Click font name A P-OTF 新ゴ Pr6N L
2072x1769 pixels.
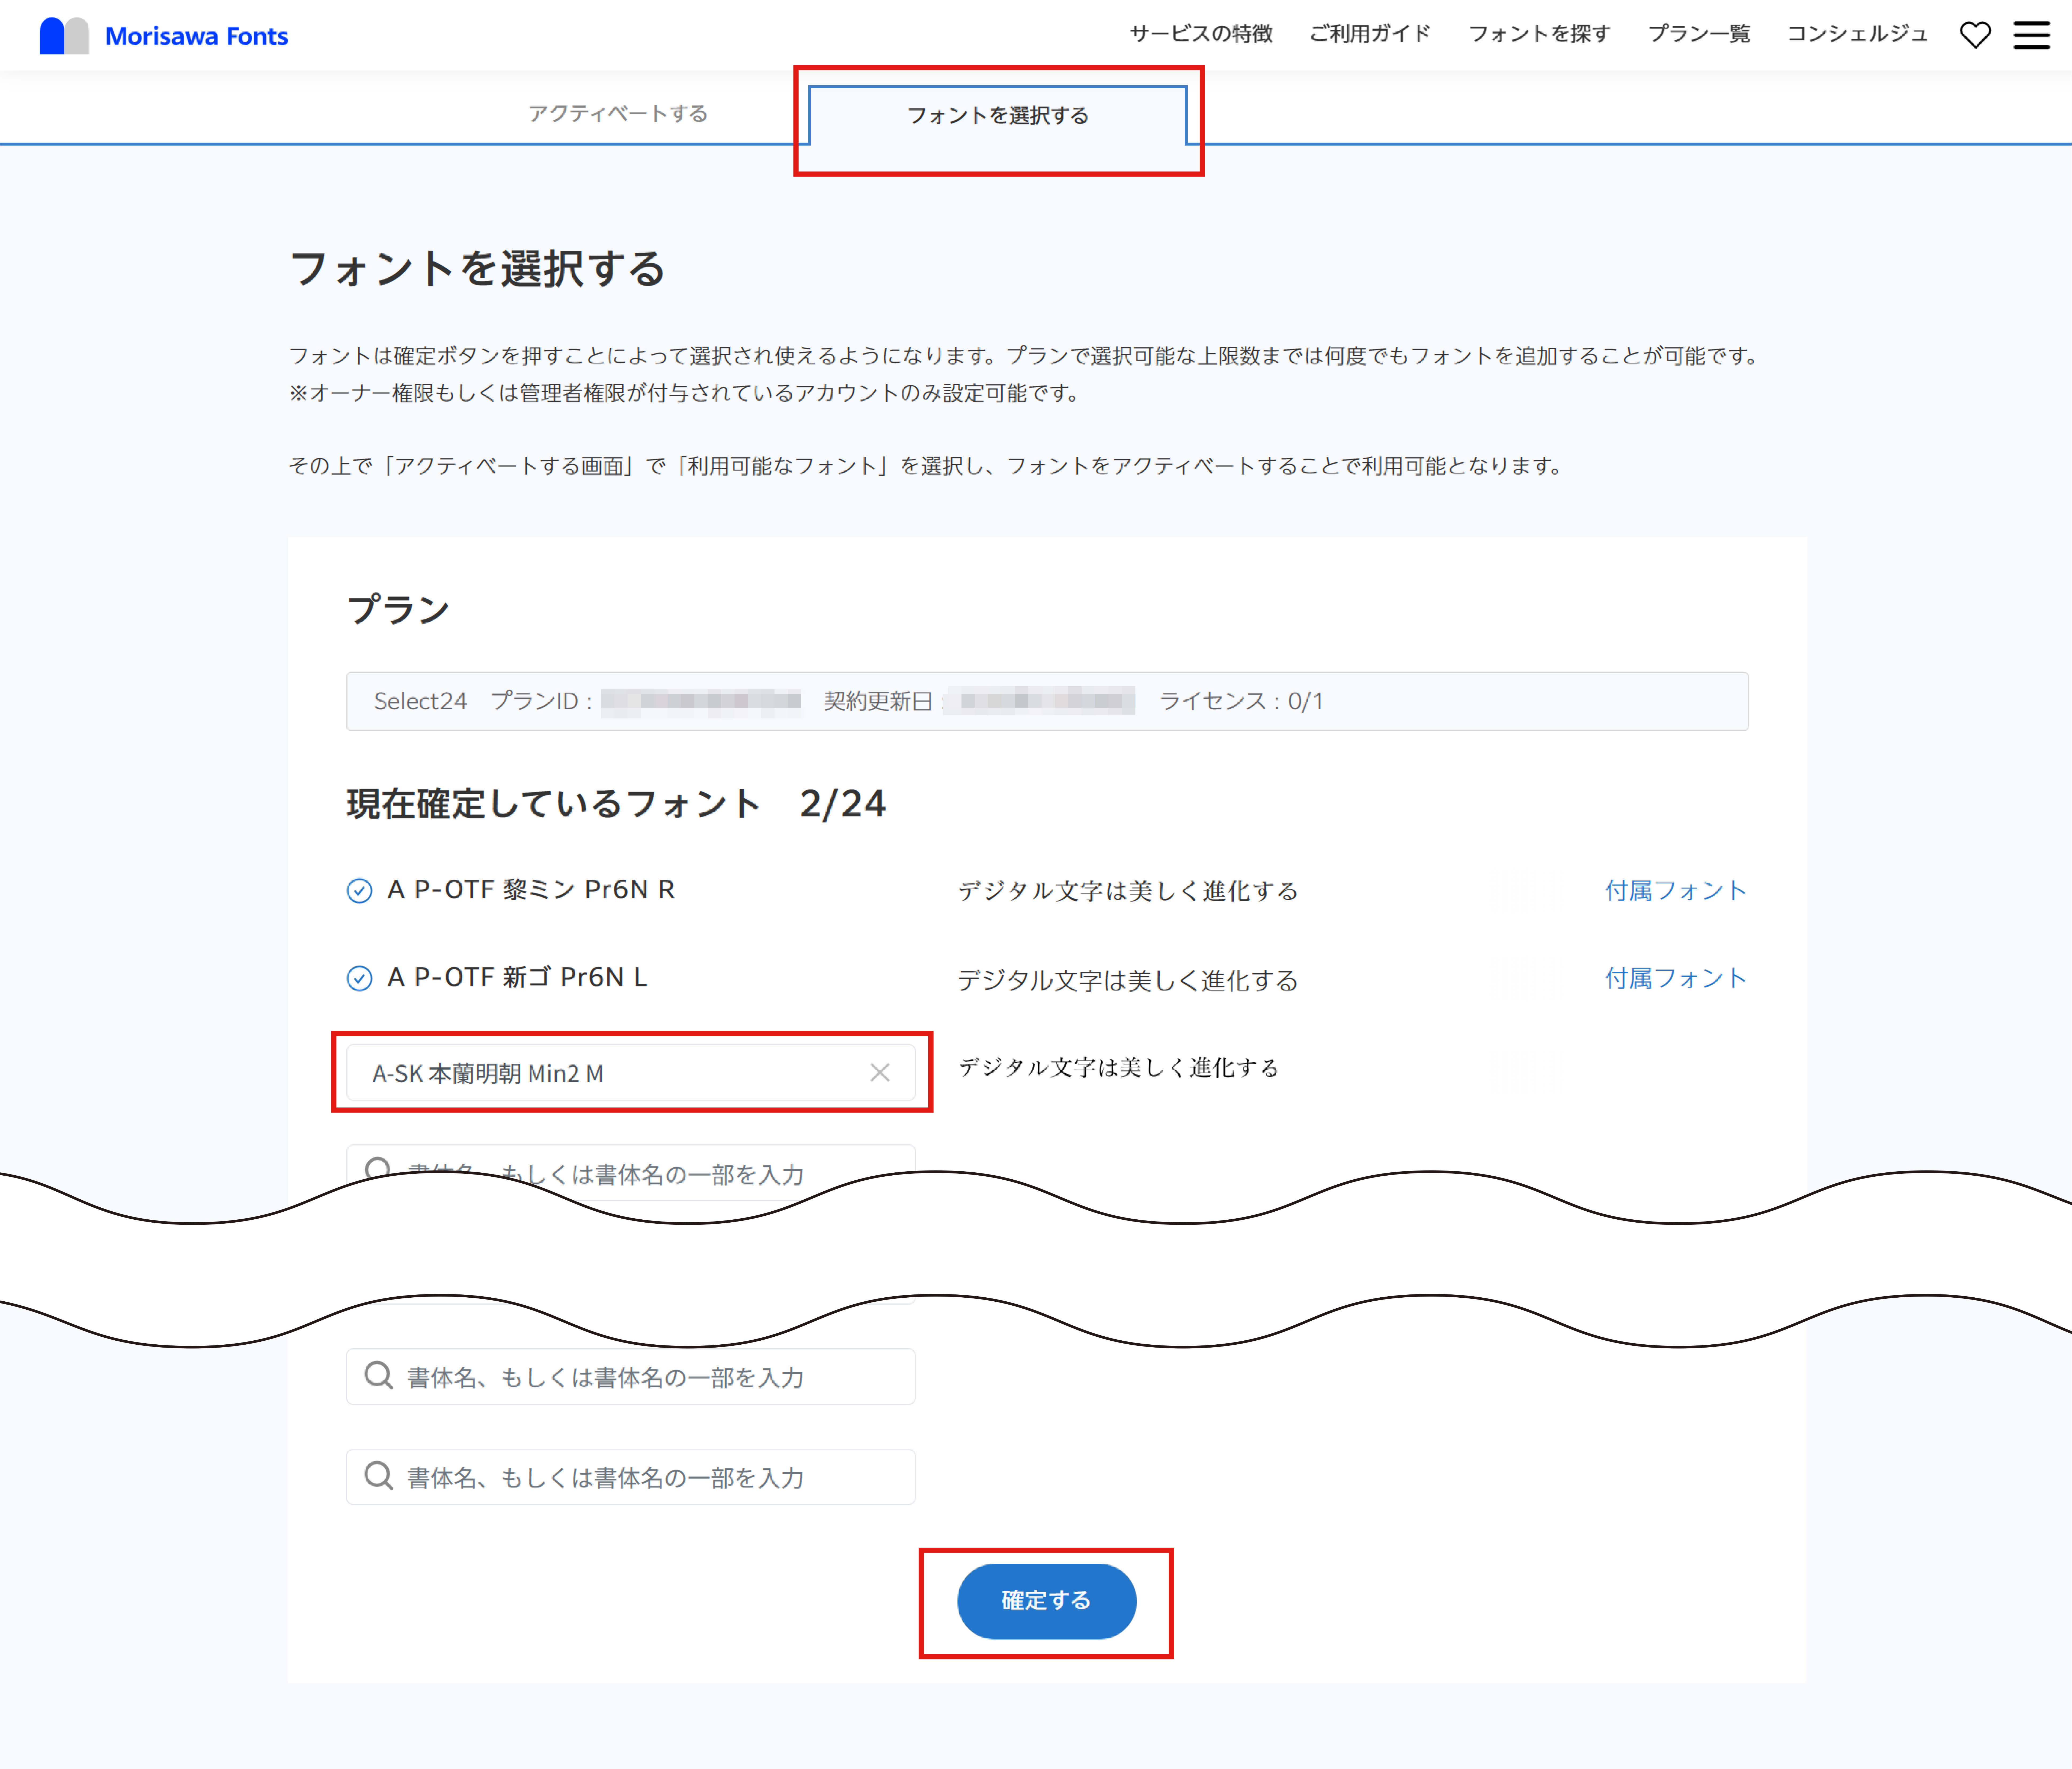pyautogui.click(x=518, y=977)
